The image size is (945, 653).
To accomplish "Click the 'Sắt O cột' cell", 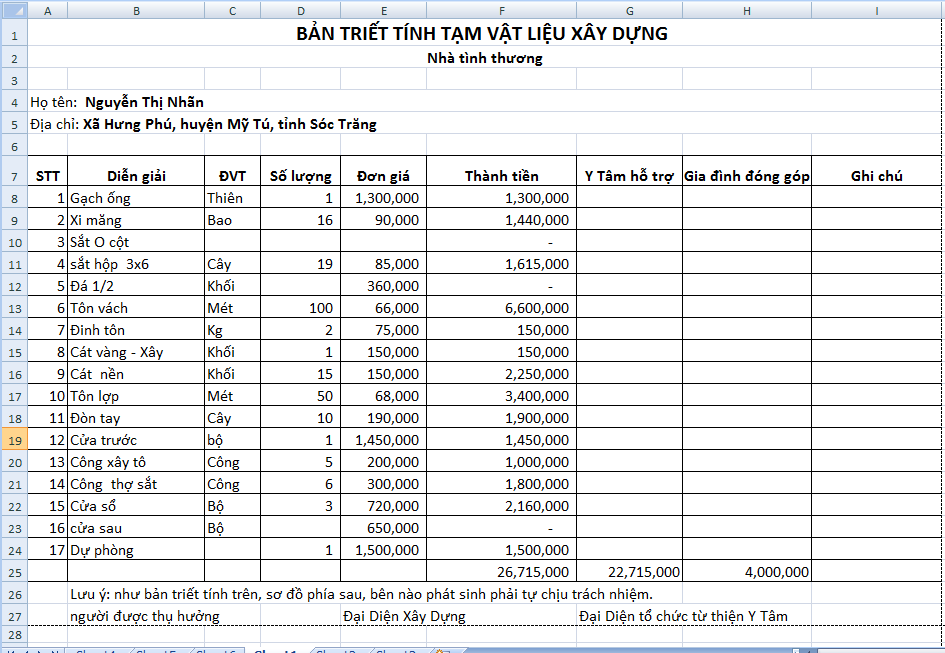I will click(136, 242).
